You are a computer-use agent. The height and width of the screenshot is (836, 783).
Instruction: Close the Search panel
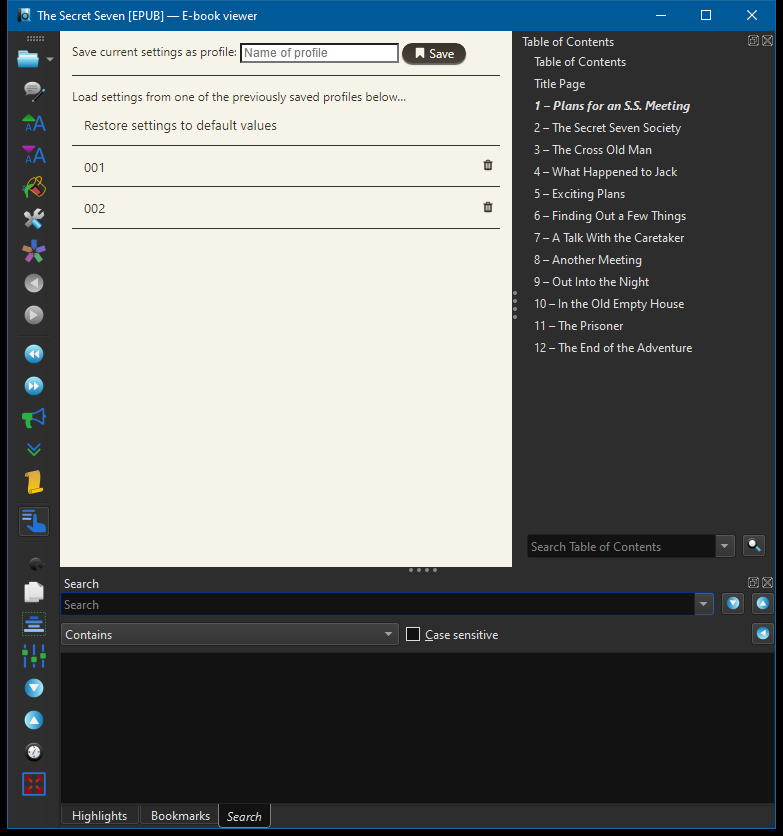point(768,582)
